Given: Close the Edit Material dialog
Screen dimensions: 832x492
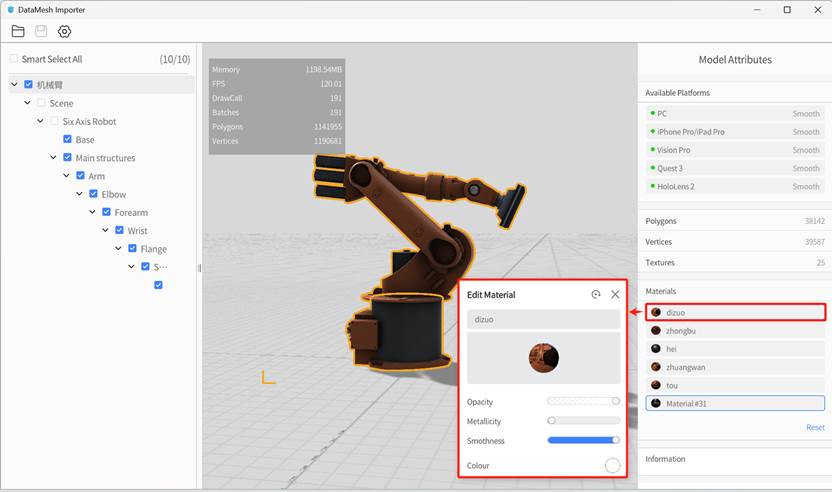Looking at the screenshot, I should coord(615,295).
